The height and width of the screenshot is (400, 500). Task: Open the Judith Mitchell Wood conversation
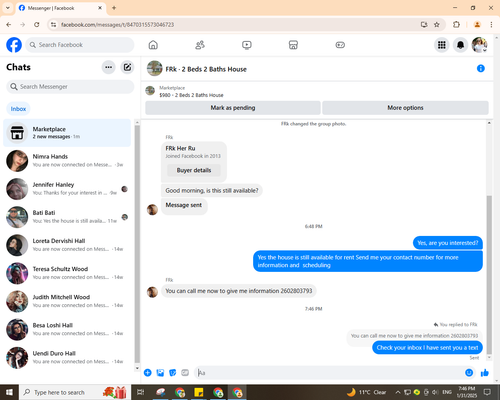coord(67,301)
